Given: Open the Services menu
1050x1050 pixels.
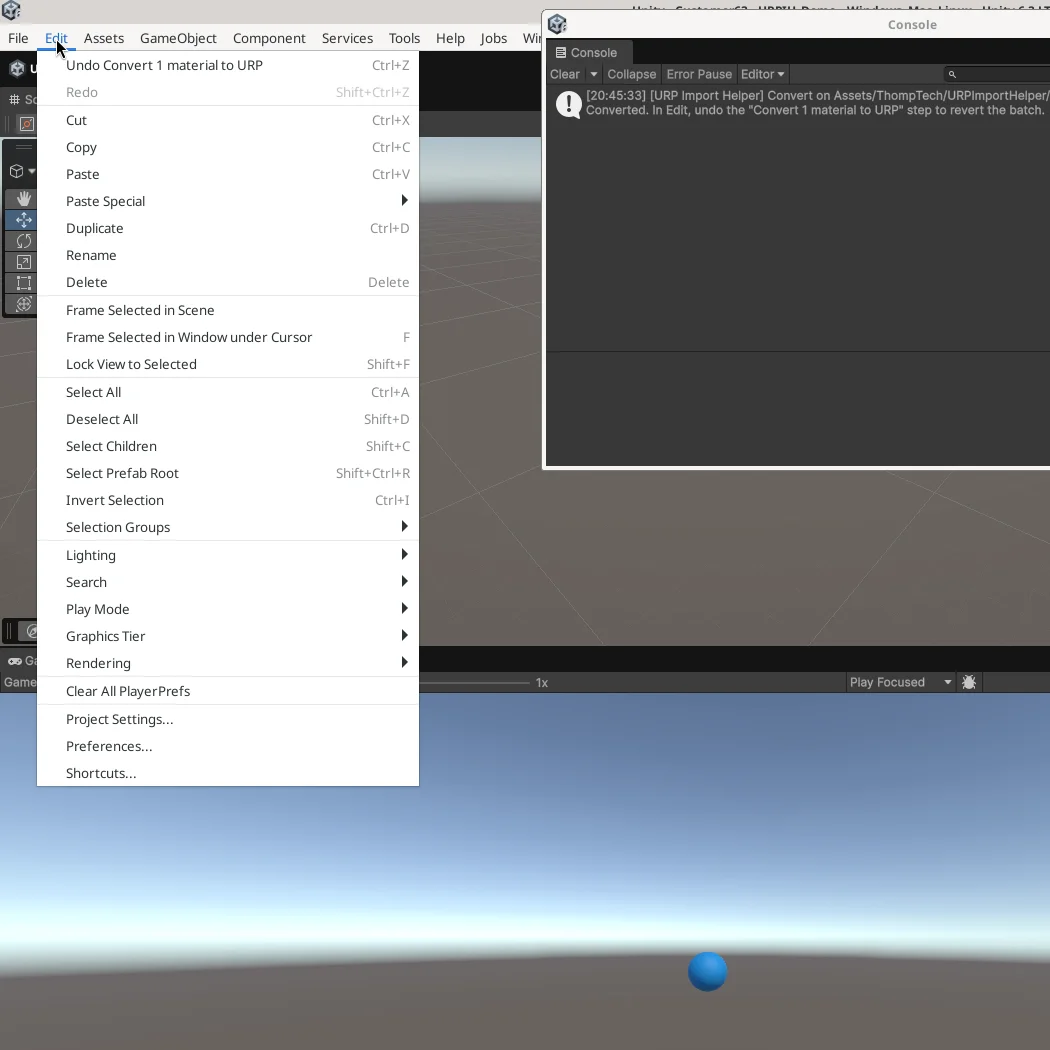Looking at the screenshot, I should click(347, 38).
